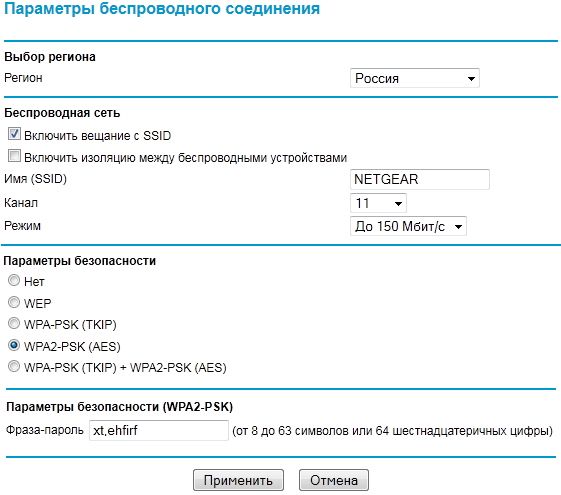Open the Регион dropdown showing Россия
Screen dimensions: 561x495
[x=415, y=78]
